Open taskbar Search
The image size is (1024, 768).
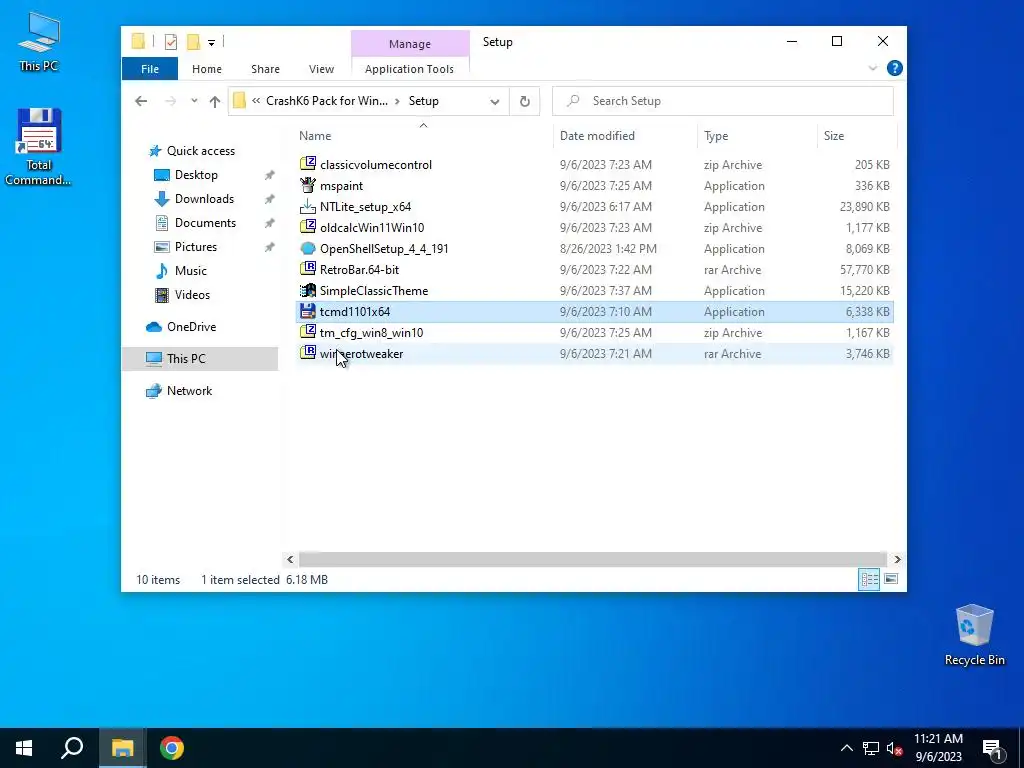click(x=72, y=748)
